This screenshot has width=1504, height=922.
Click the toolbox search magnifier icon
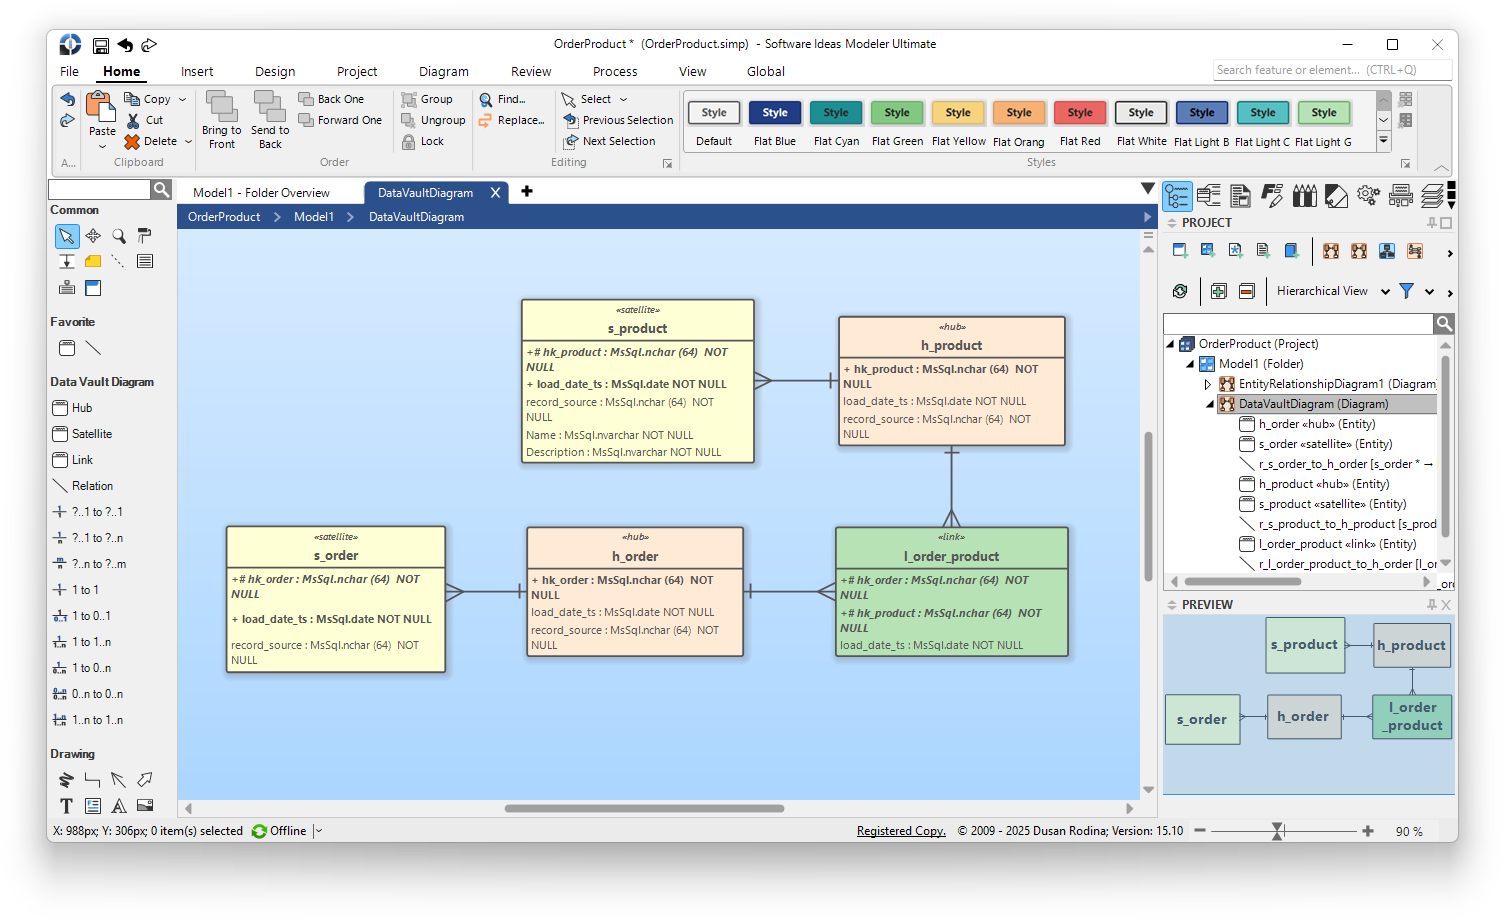(161, 189)
